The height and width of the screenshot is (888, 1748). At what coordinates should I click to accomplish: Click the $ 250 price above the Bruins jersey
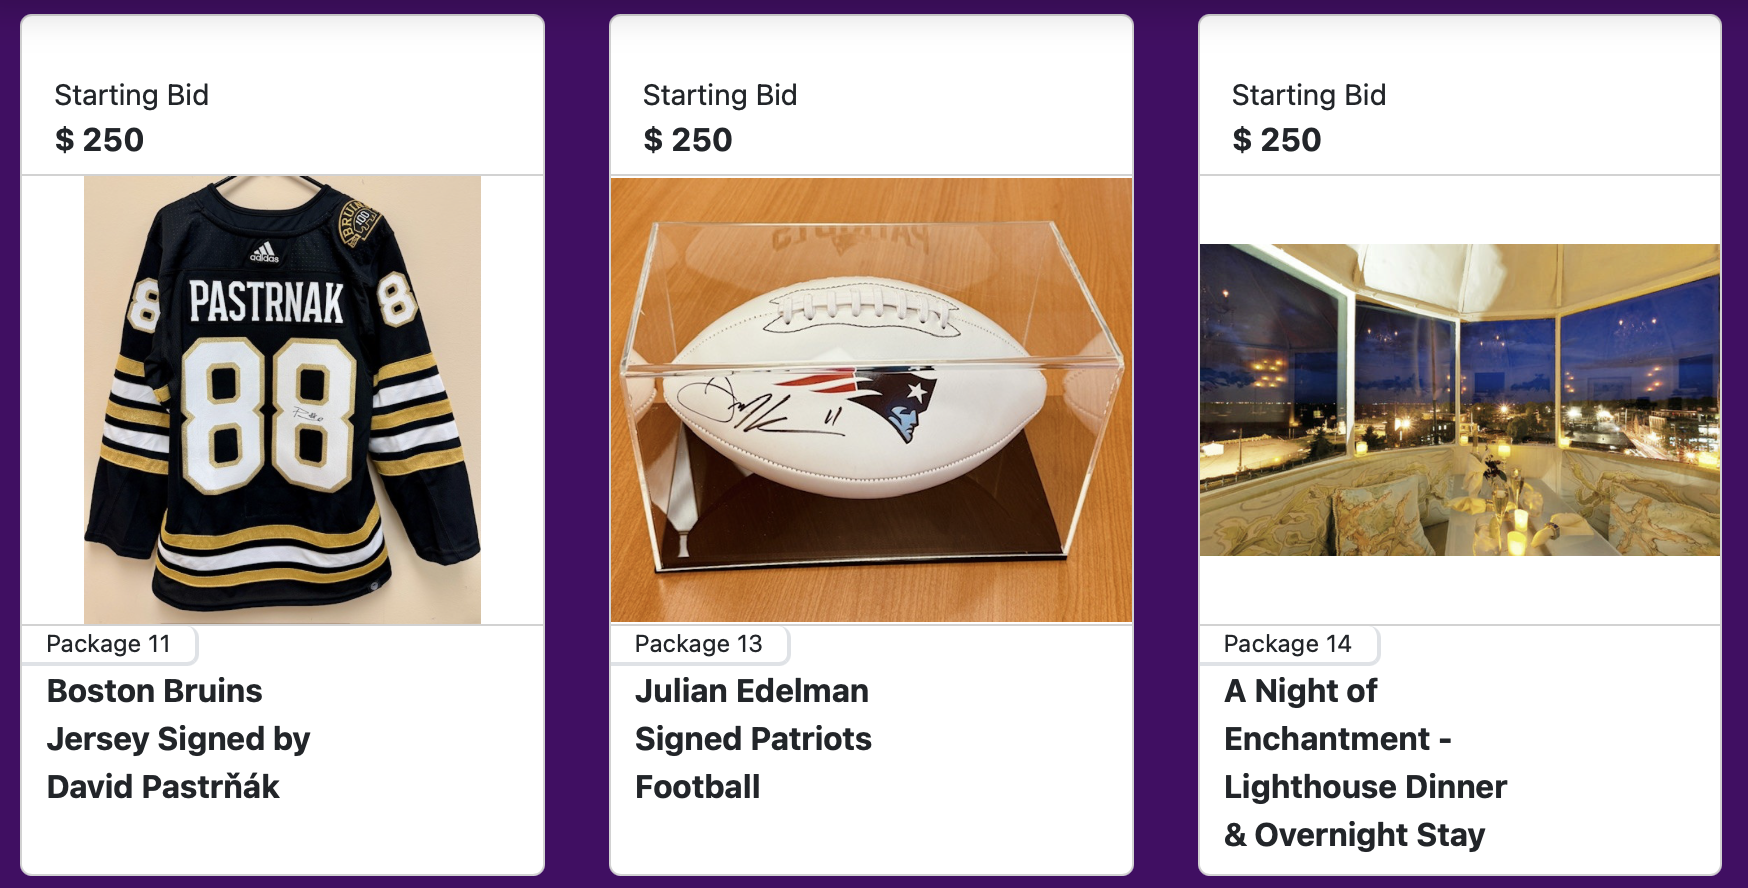click(99, 140)
